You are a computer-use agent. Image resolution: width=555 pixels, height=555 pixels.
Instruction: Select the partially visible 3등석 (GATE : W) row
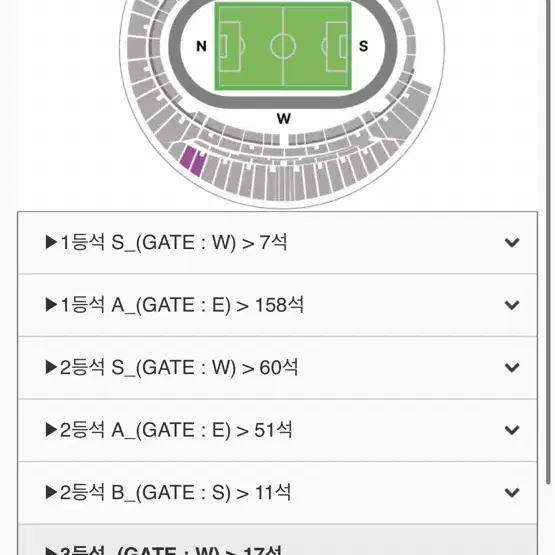click(x=278, y=540)
